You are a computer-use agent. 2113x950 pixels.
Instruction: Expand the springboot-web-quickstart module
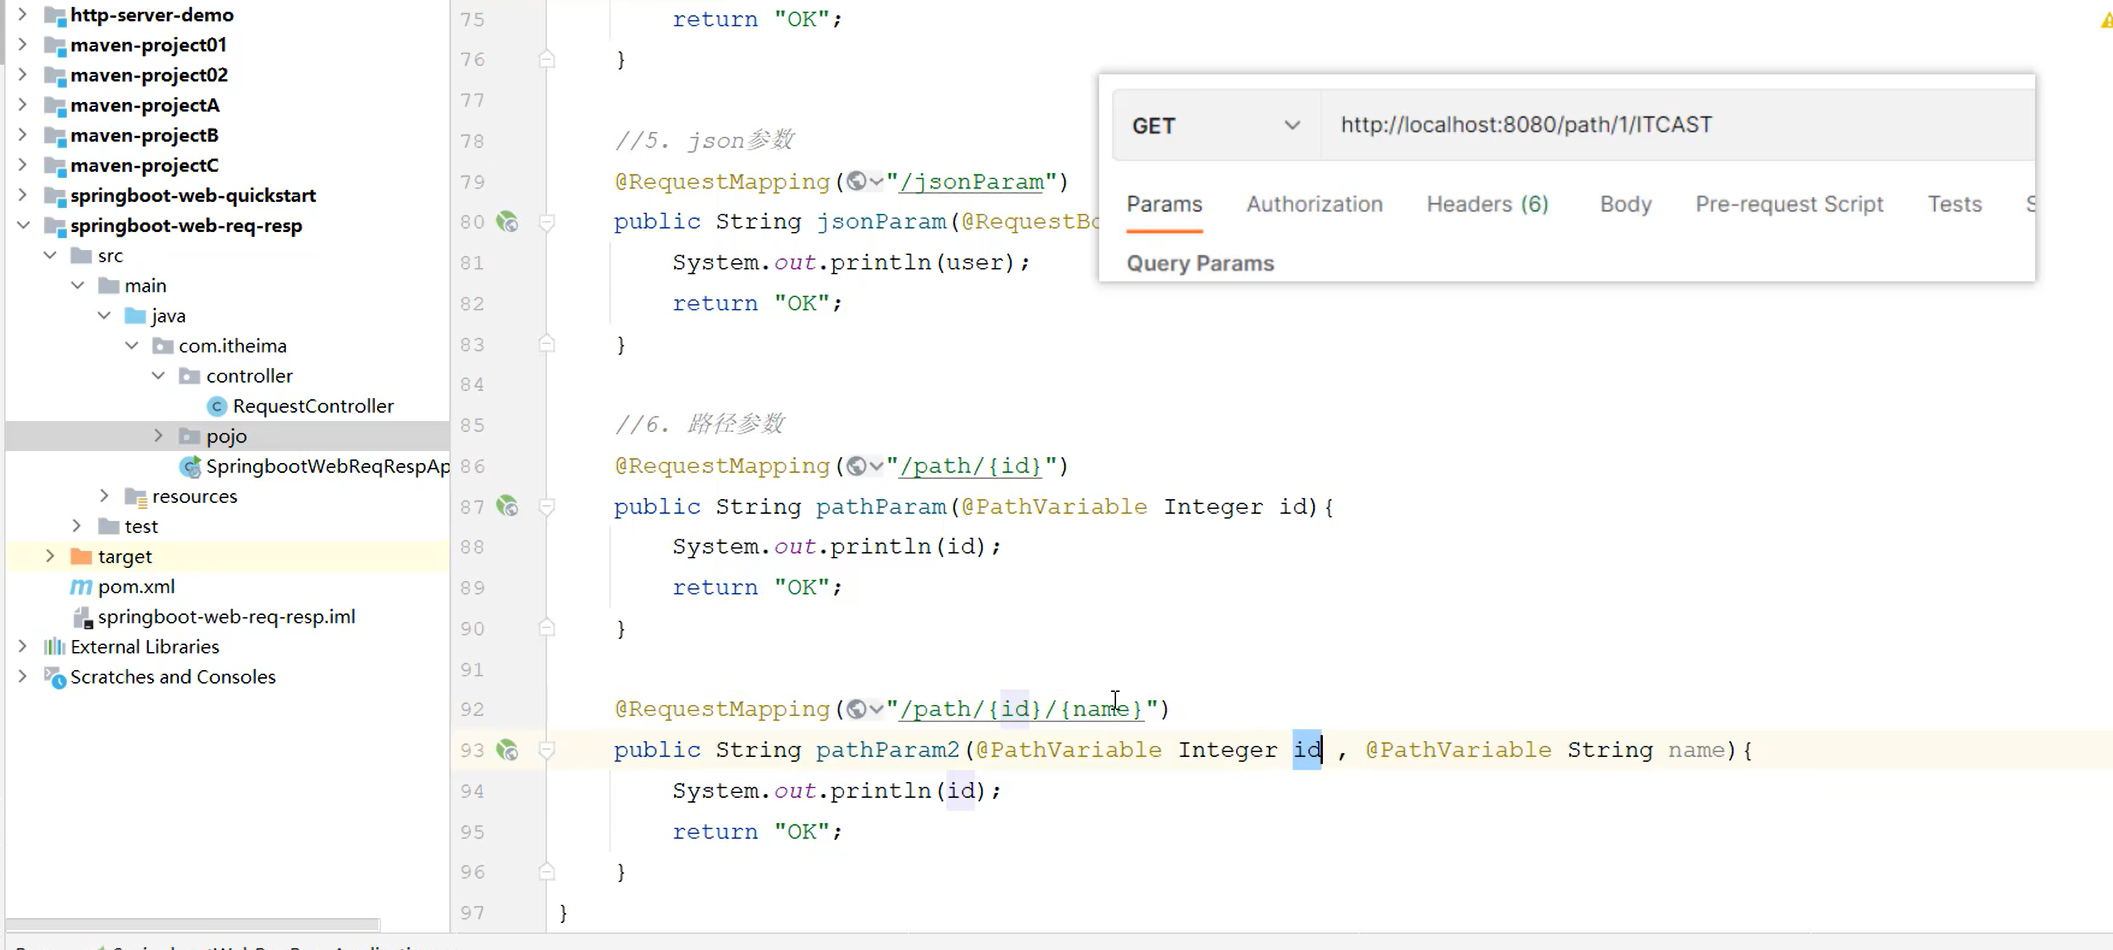[x=23, y=195]
